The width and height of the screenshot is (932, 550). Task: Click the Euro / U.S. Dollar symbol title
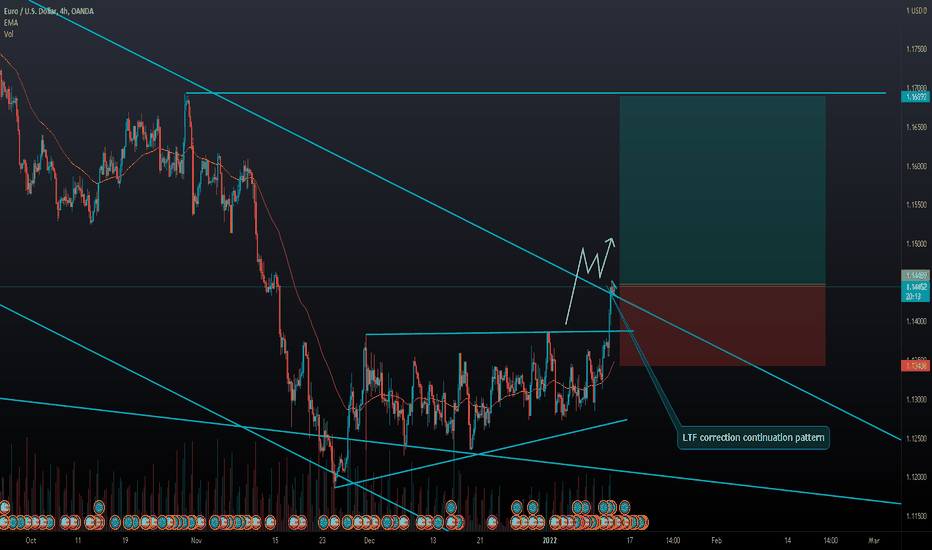(x=49, y=11)
